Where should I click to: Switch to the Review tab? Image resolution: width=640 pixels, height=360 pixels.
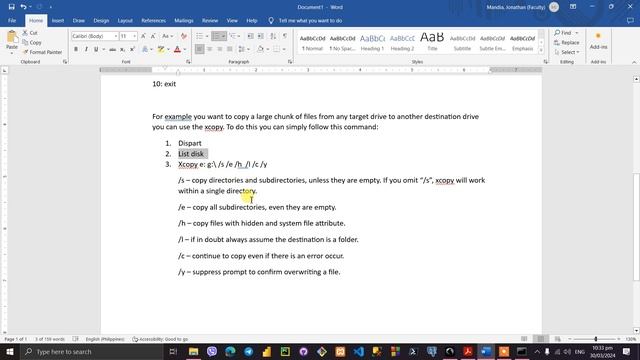pos(210,20)
